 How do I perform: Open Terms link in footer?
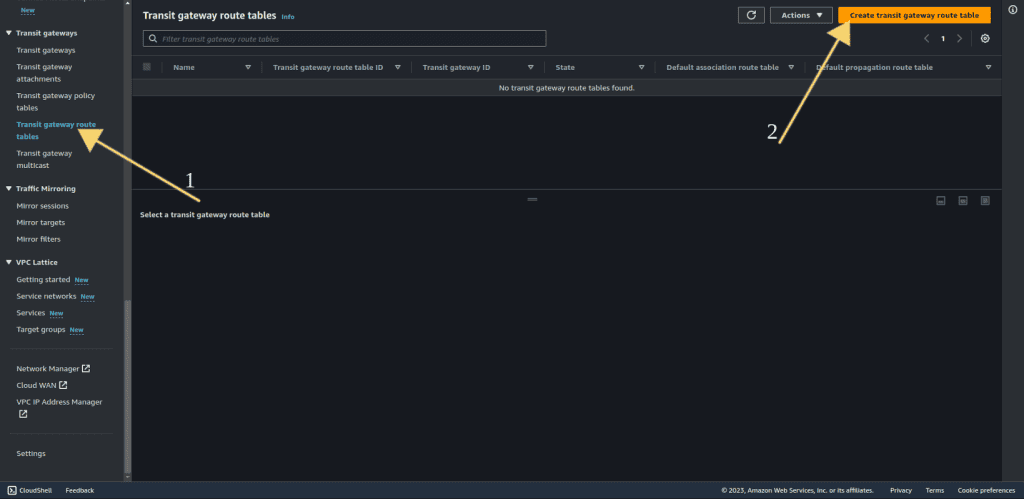(935, 491)
